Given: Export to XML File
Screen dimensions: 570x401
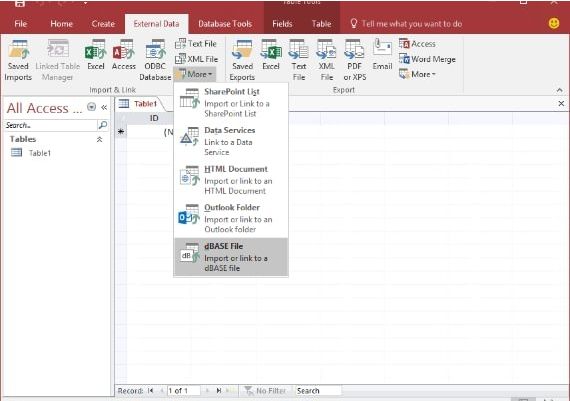Looking at the screenshot, I should (326, 60).
